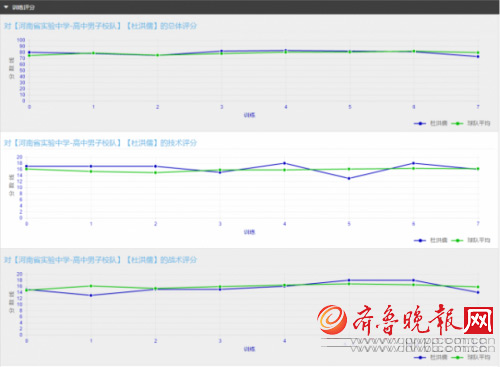Select blue data point at training 6 in 技术评分 chart

pyautogui.click(x=413, y=163)
